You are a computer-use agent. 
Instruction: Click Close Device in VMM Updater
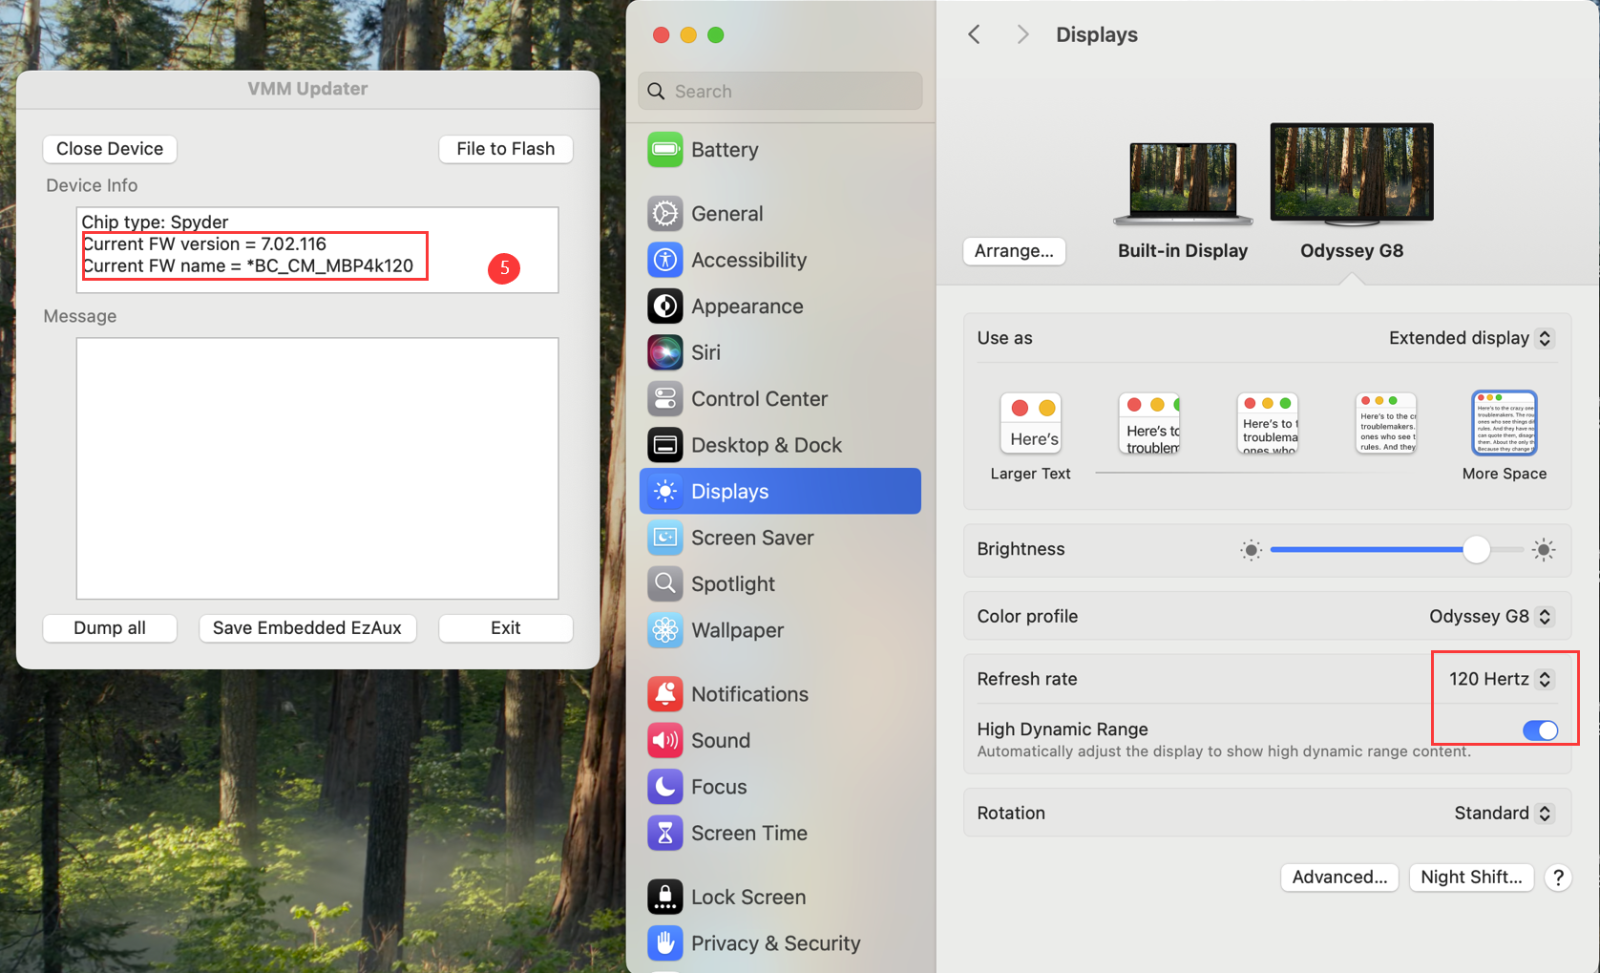pos(110,149)
